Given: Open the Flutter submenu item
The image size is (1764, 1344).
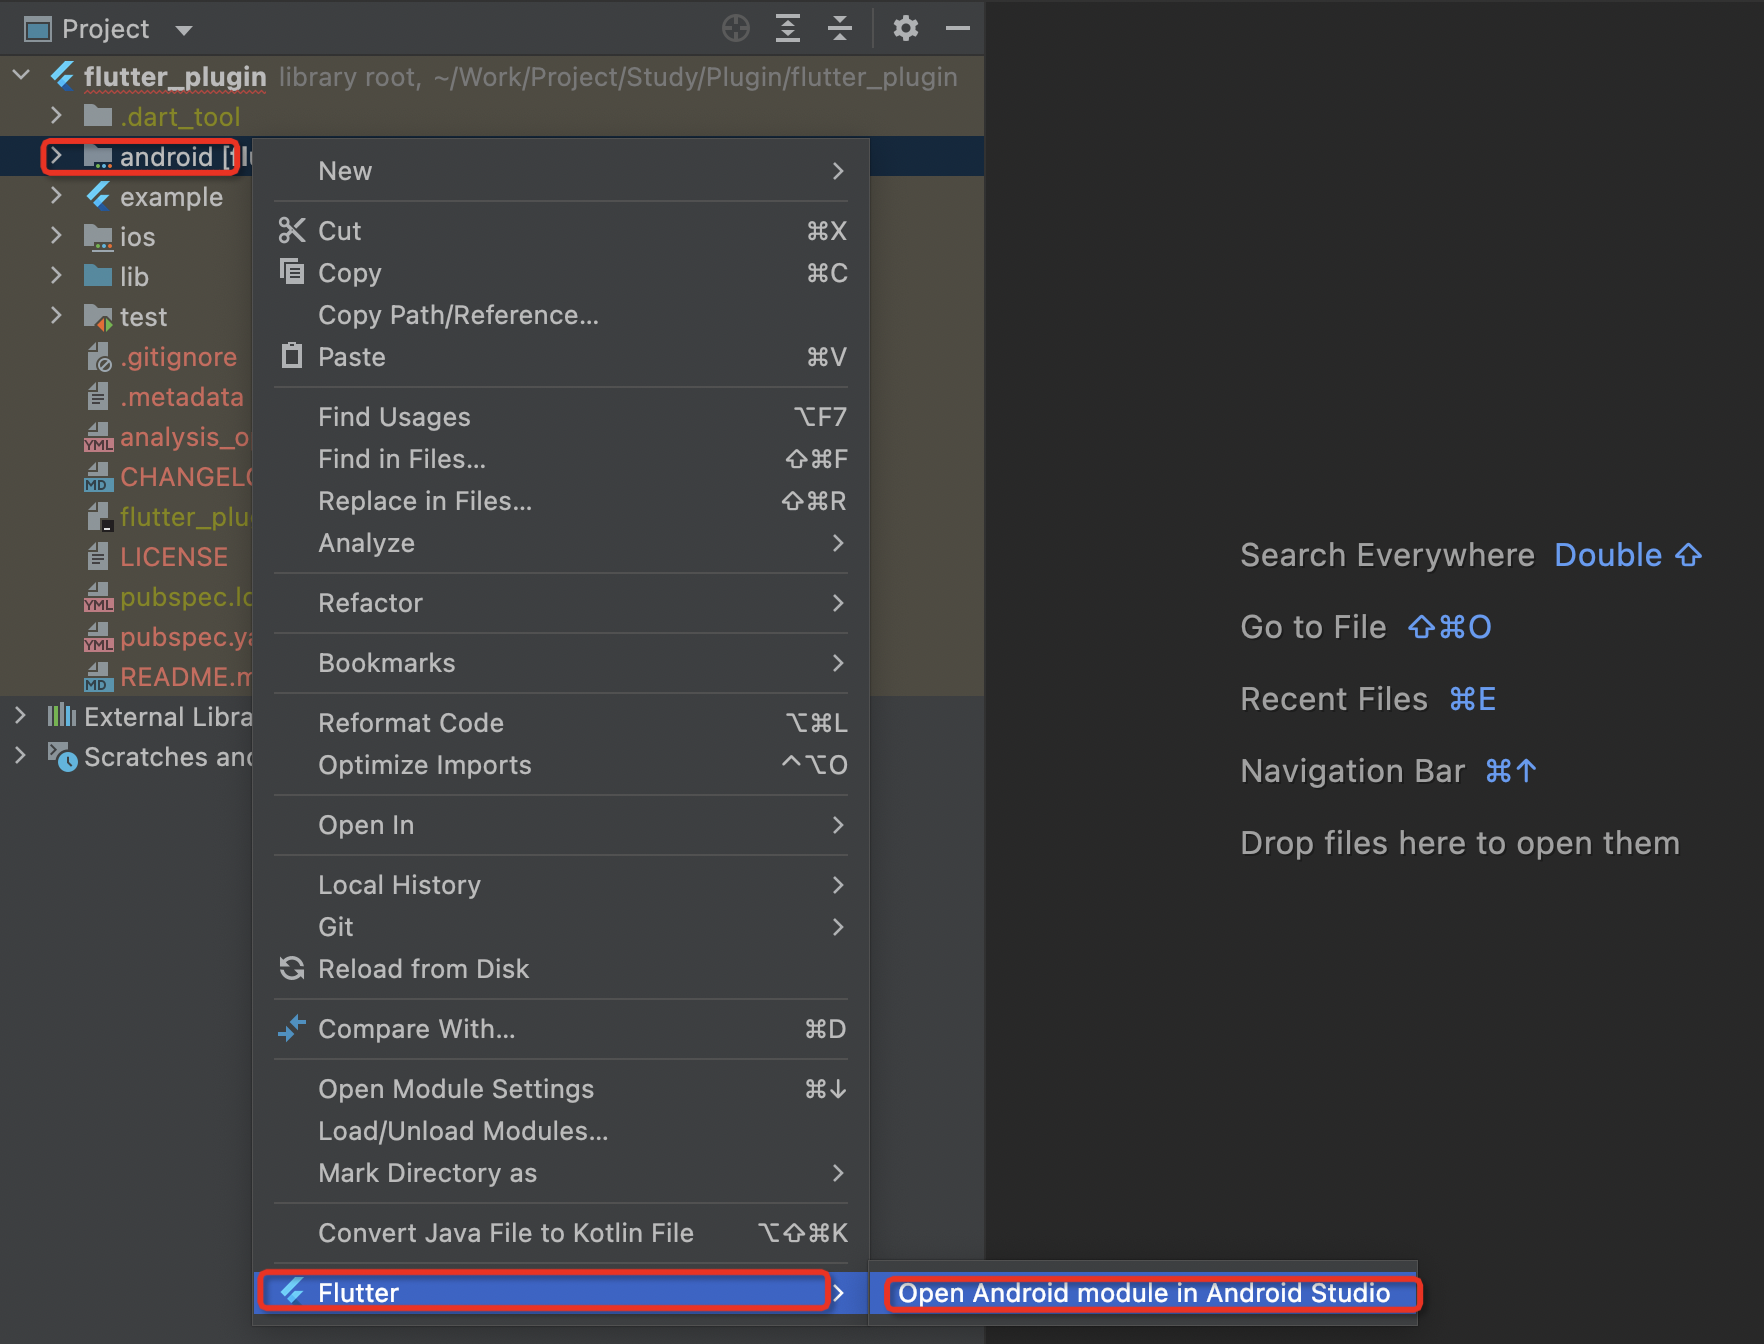Looking at the screenshot, I should click(561, 1292).
